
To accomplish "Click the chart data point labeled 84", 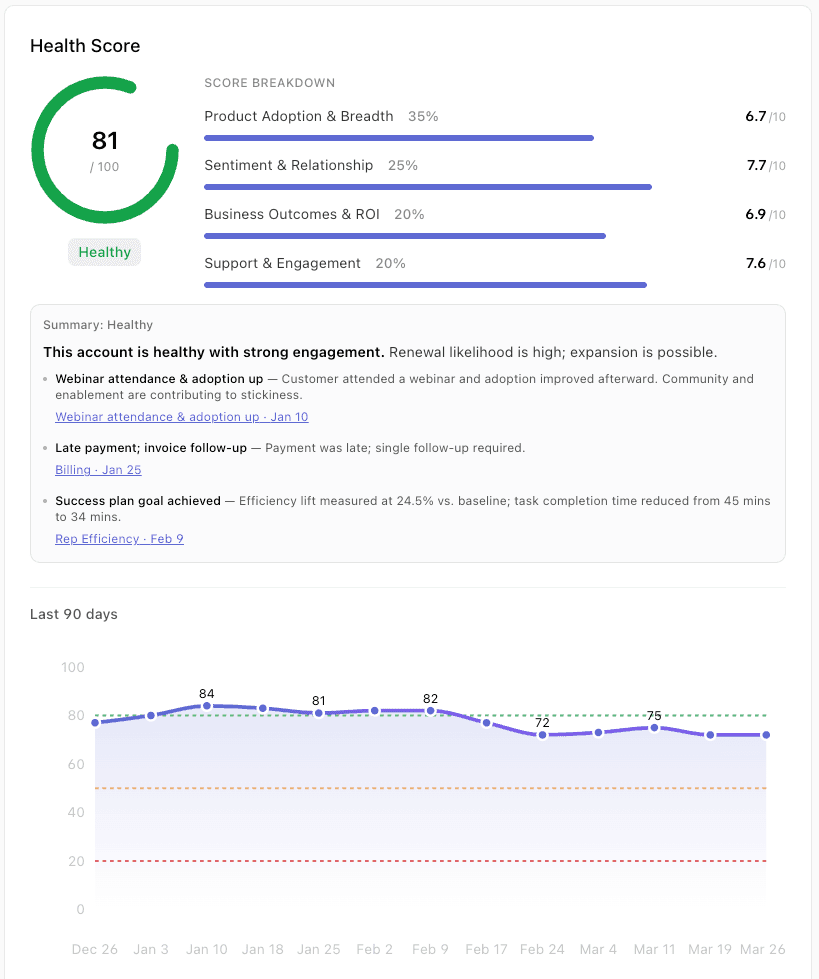I will pos(207,706).
